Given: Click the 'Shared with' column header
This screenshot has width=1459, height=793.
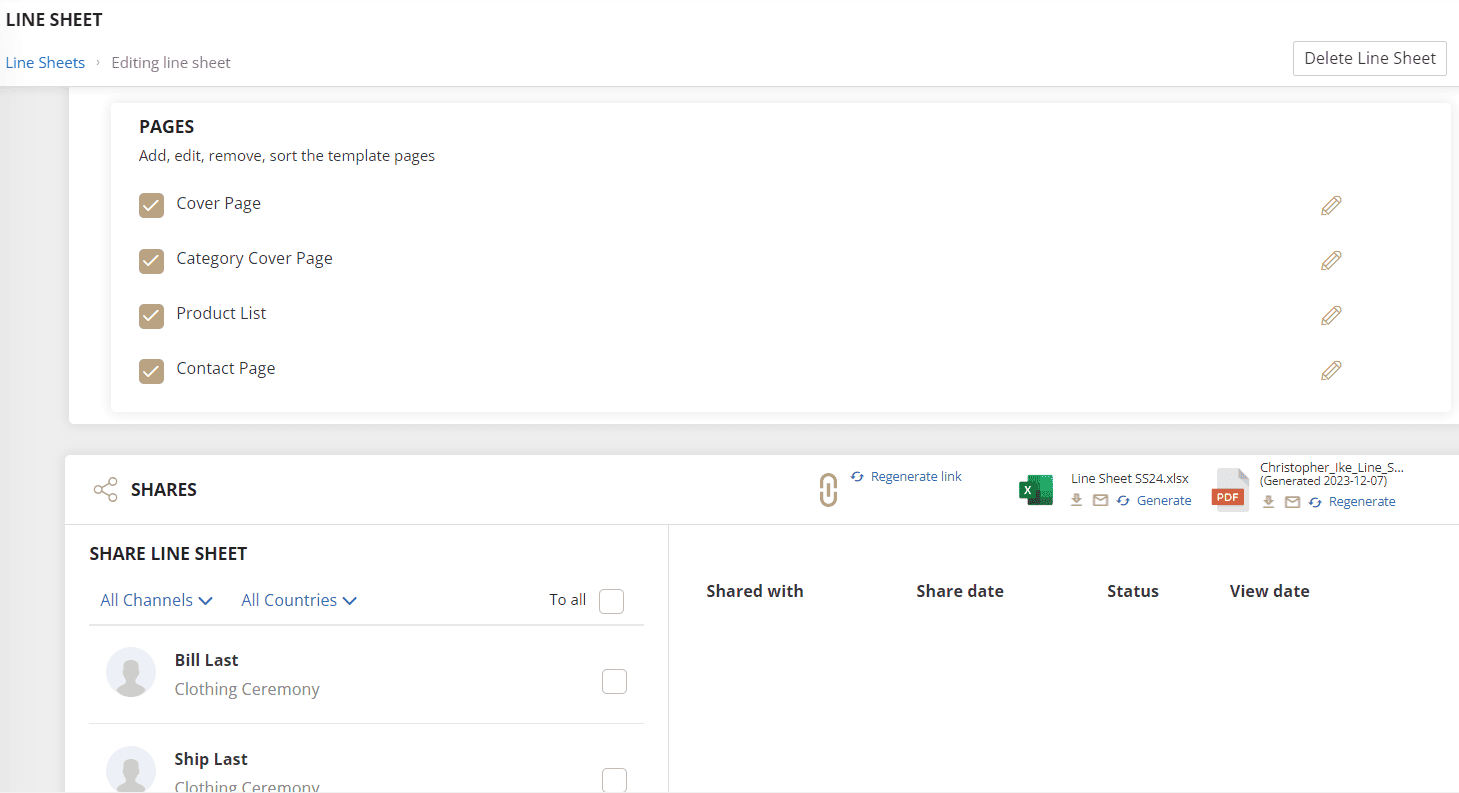Looking at the screenshot, I should coord(755,591).
